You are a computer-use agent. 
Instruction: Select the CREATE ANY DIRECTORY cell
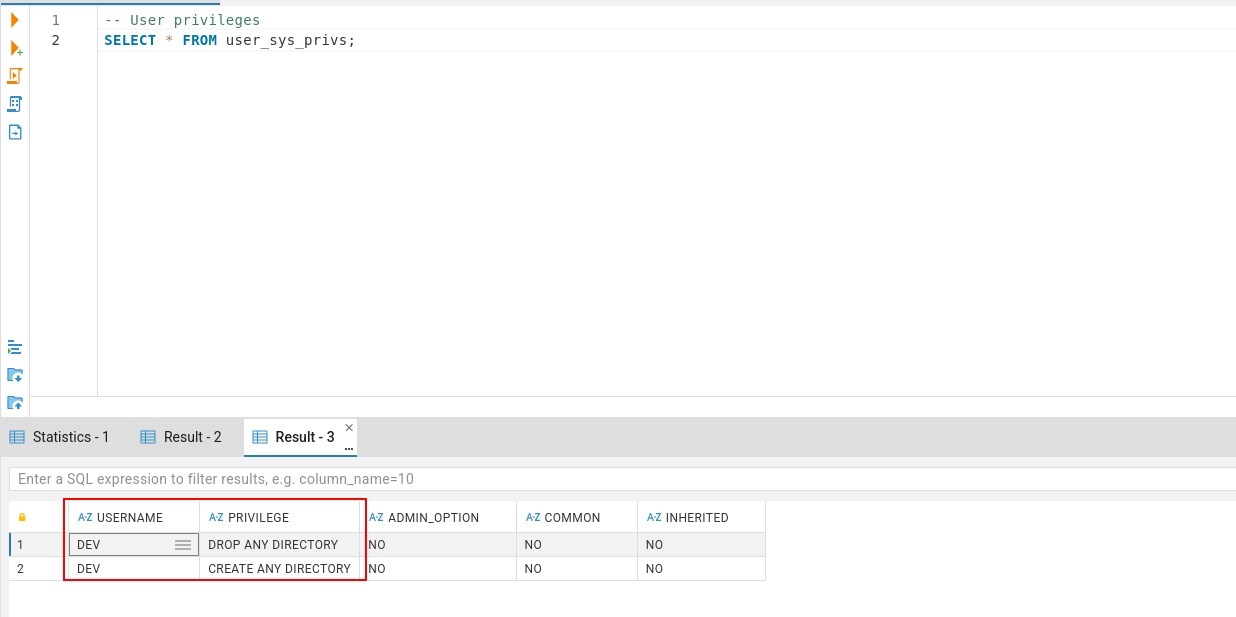click(x=279, y=569)
